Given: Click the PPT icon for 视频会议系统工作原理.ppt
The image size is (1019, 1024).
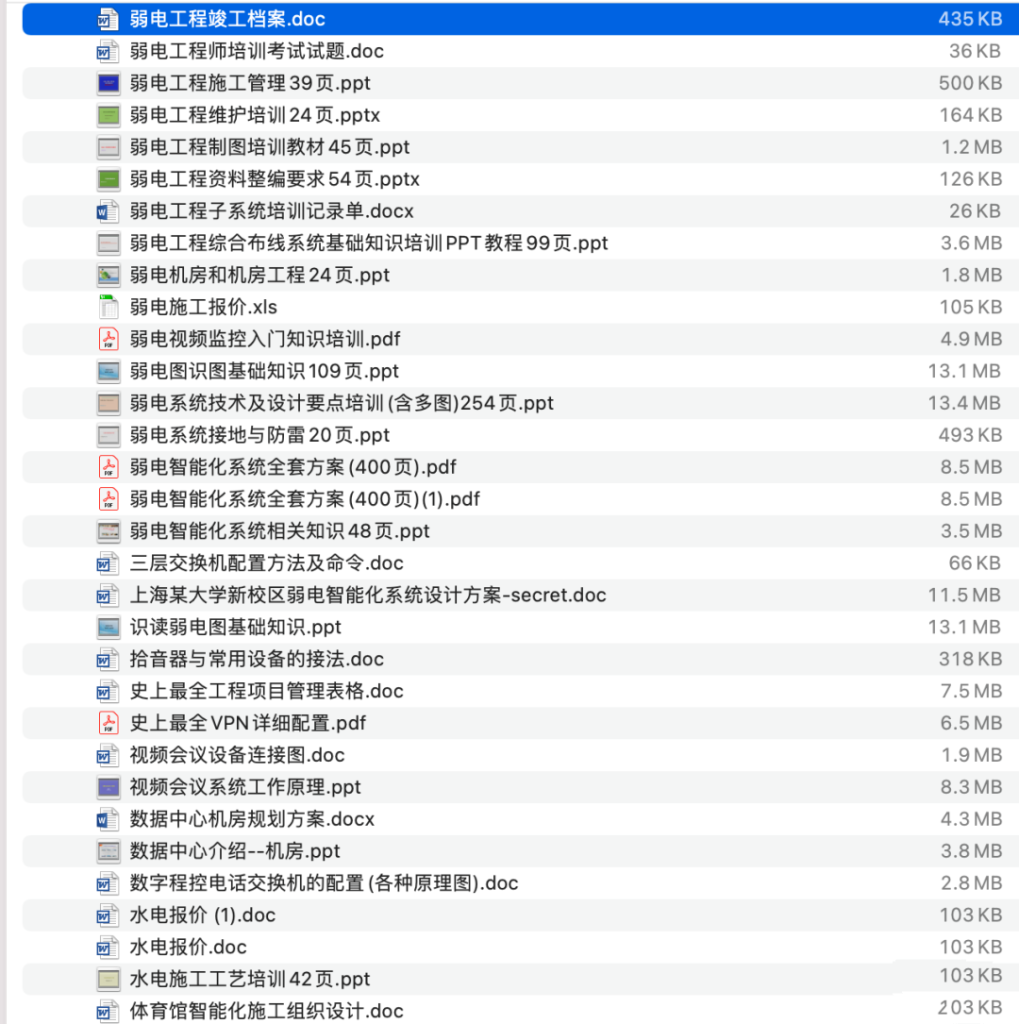Looking at the screenshot, I should pos(107,787).
